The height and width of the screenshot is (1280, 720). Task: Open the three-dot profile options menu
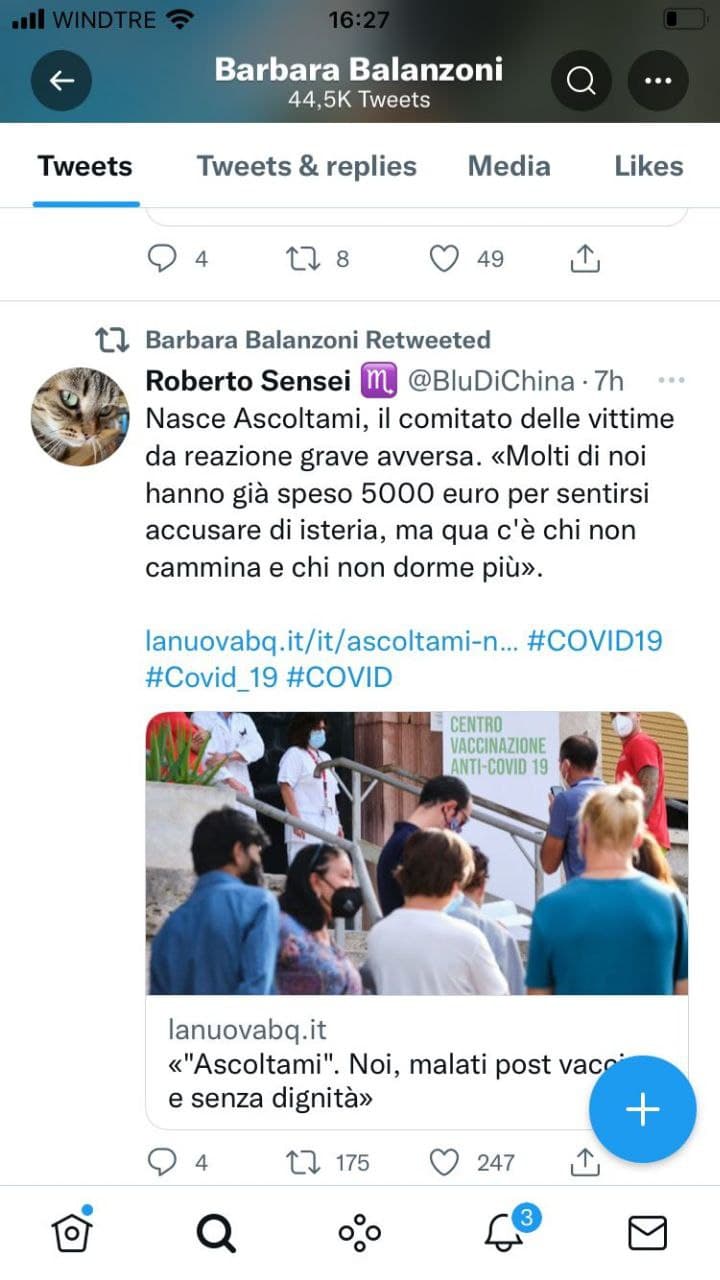pyautogui.click(x=657, y=80)
